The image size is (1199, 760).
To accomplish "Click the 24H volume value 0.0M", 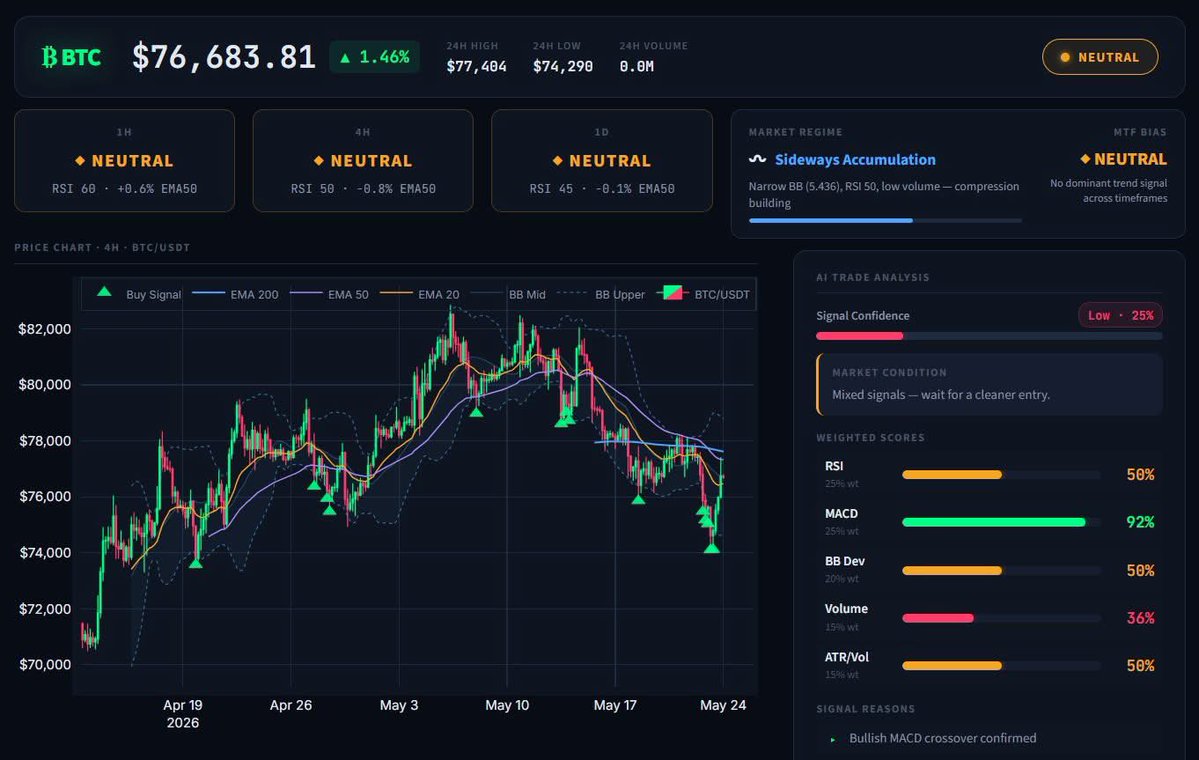I will pyautogui.click(x=636, y=67).
